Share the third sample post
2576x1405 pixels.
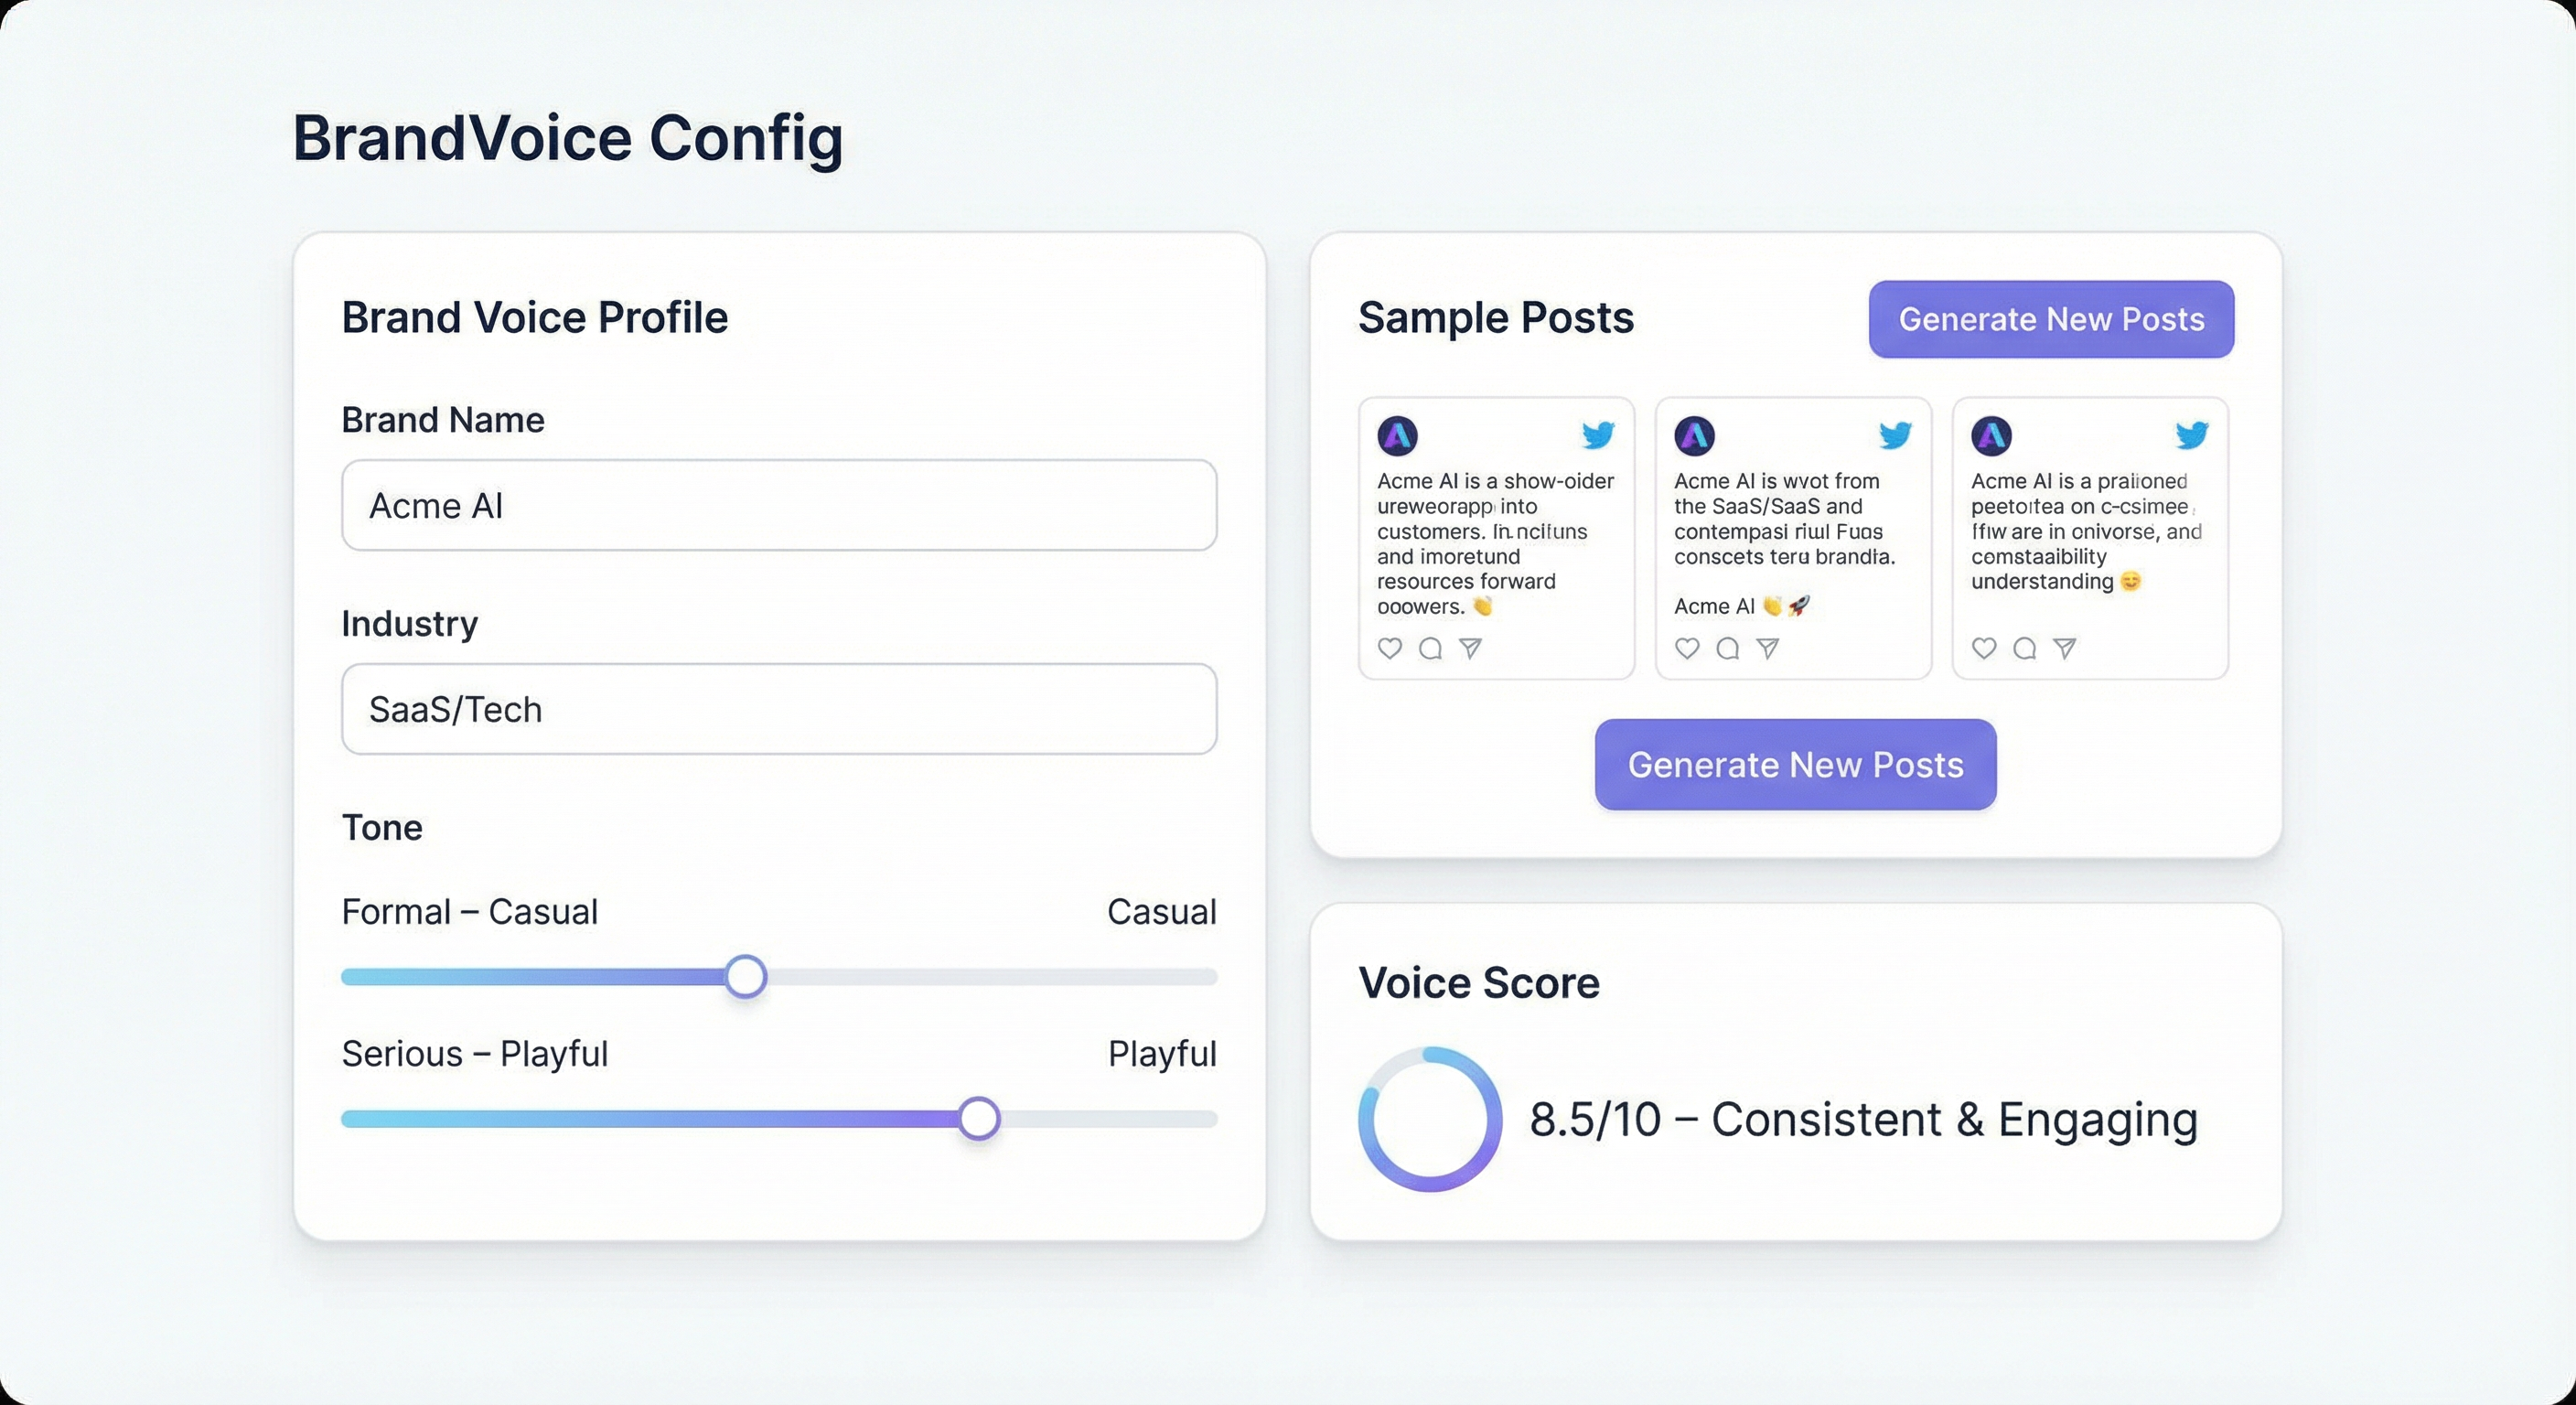pos(2066,648)
